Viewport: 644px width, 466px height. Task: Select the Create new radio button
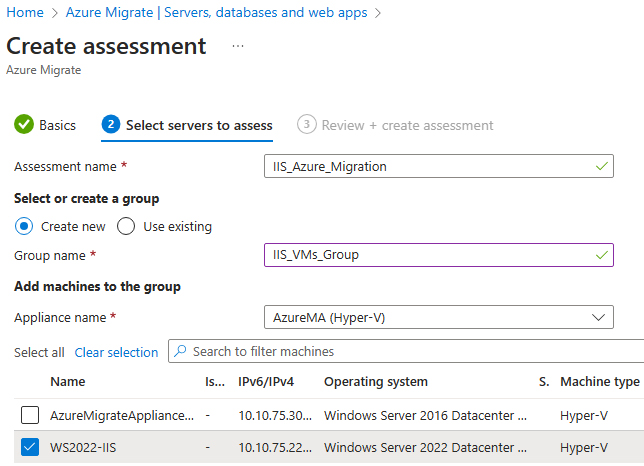[24, 226]
